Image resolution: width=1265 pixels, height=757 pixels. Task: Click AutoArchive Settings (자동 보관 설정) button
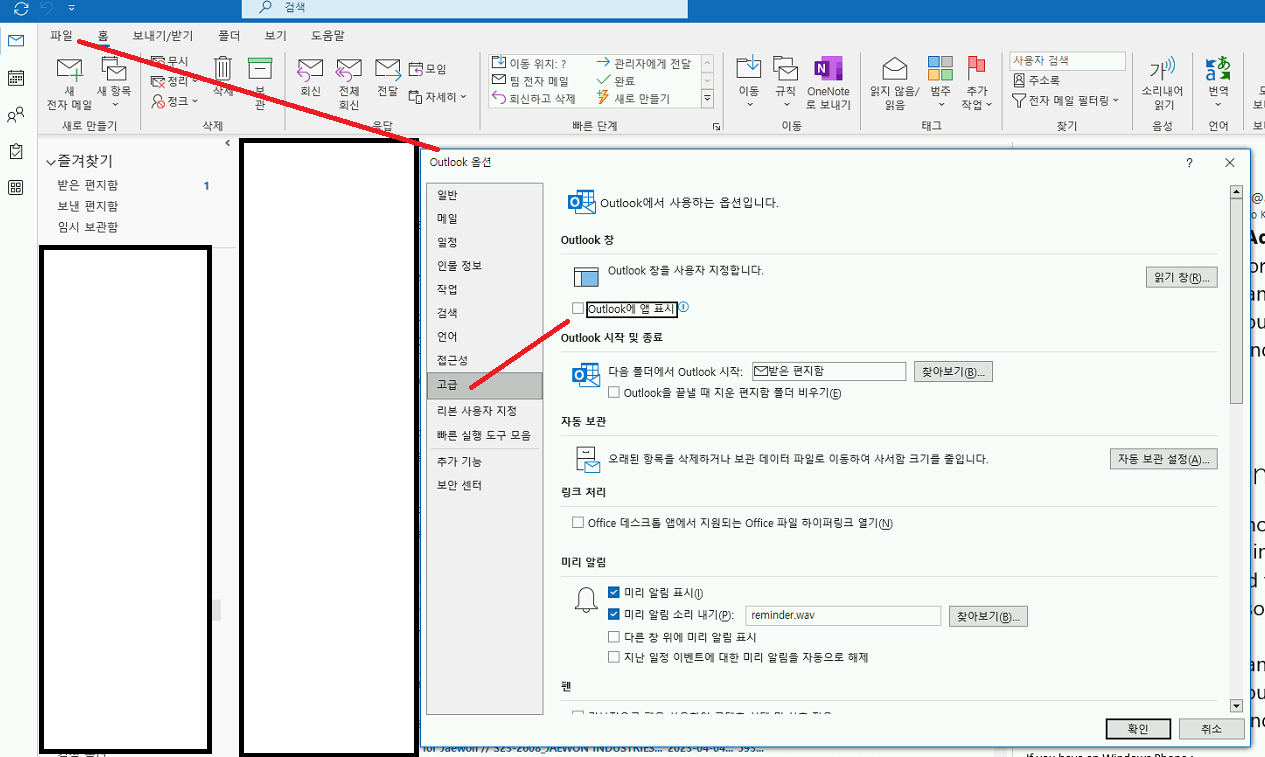pyautogui.click(x=1163, y=459)
